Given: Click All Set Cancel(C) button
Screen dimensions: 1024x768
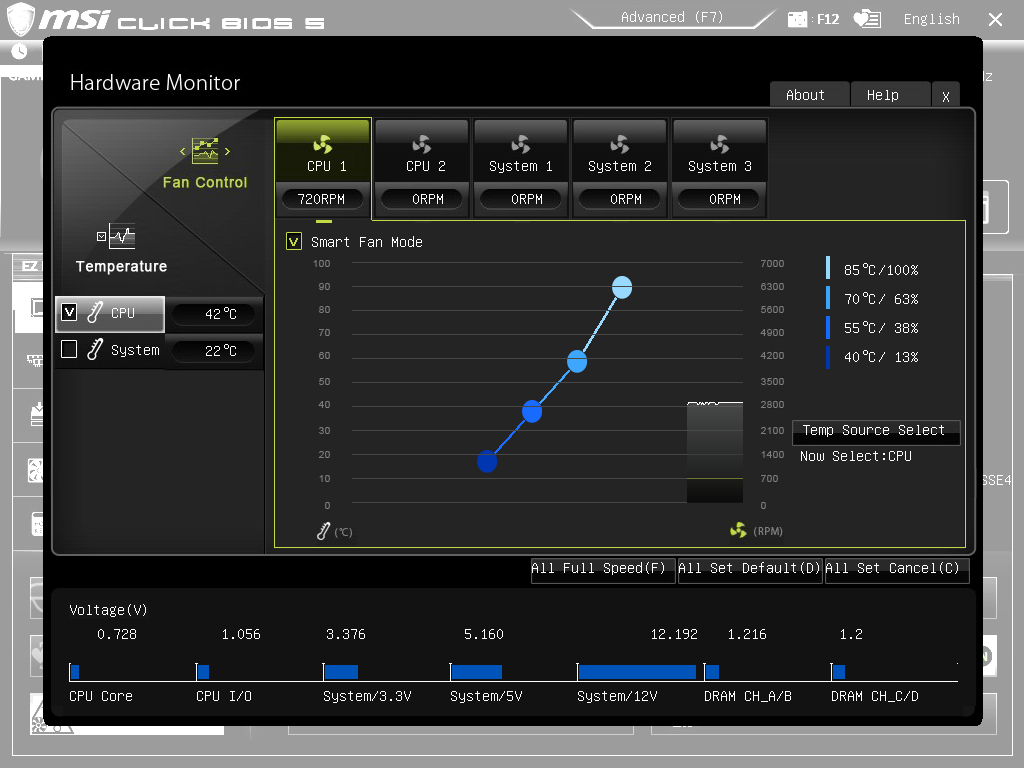Looking at the screenshot, I should coord(897,569).
